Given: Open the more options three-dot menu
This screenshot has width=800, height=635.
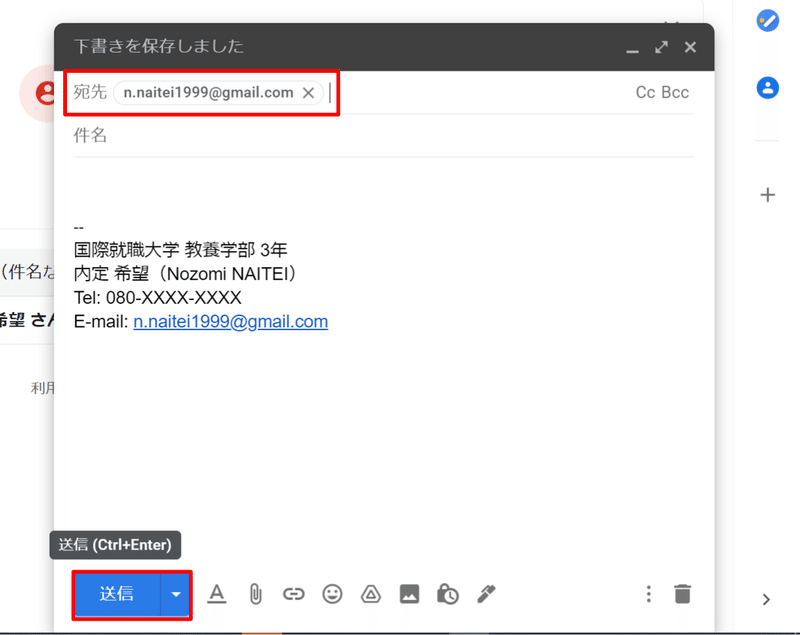Looking at the screenshot, I should coord(648,593).
